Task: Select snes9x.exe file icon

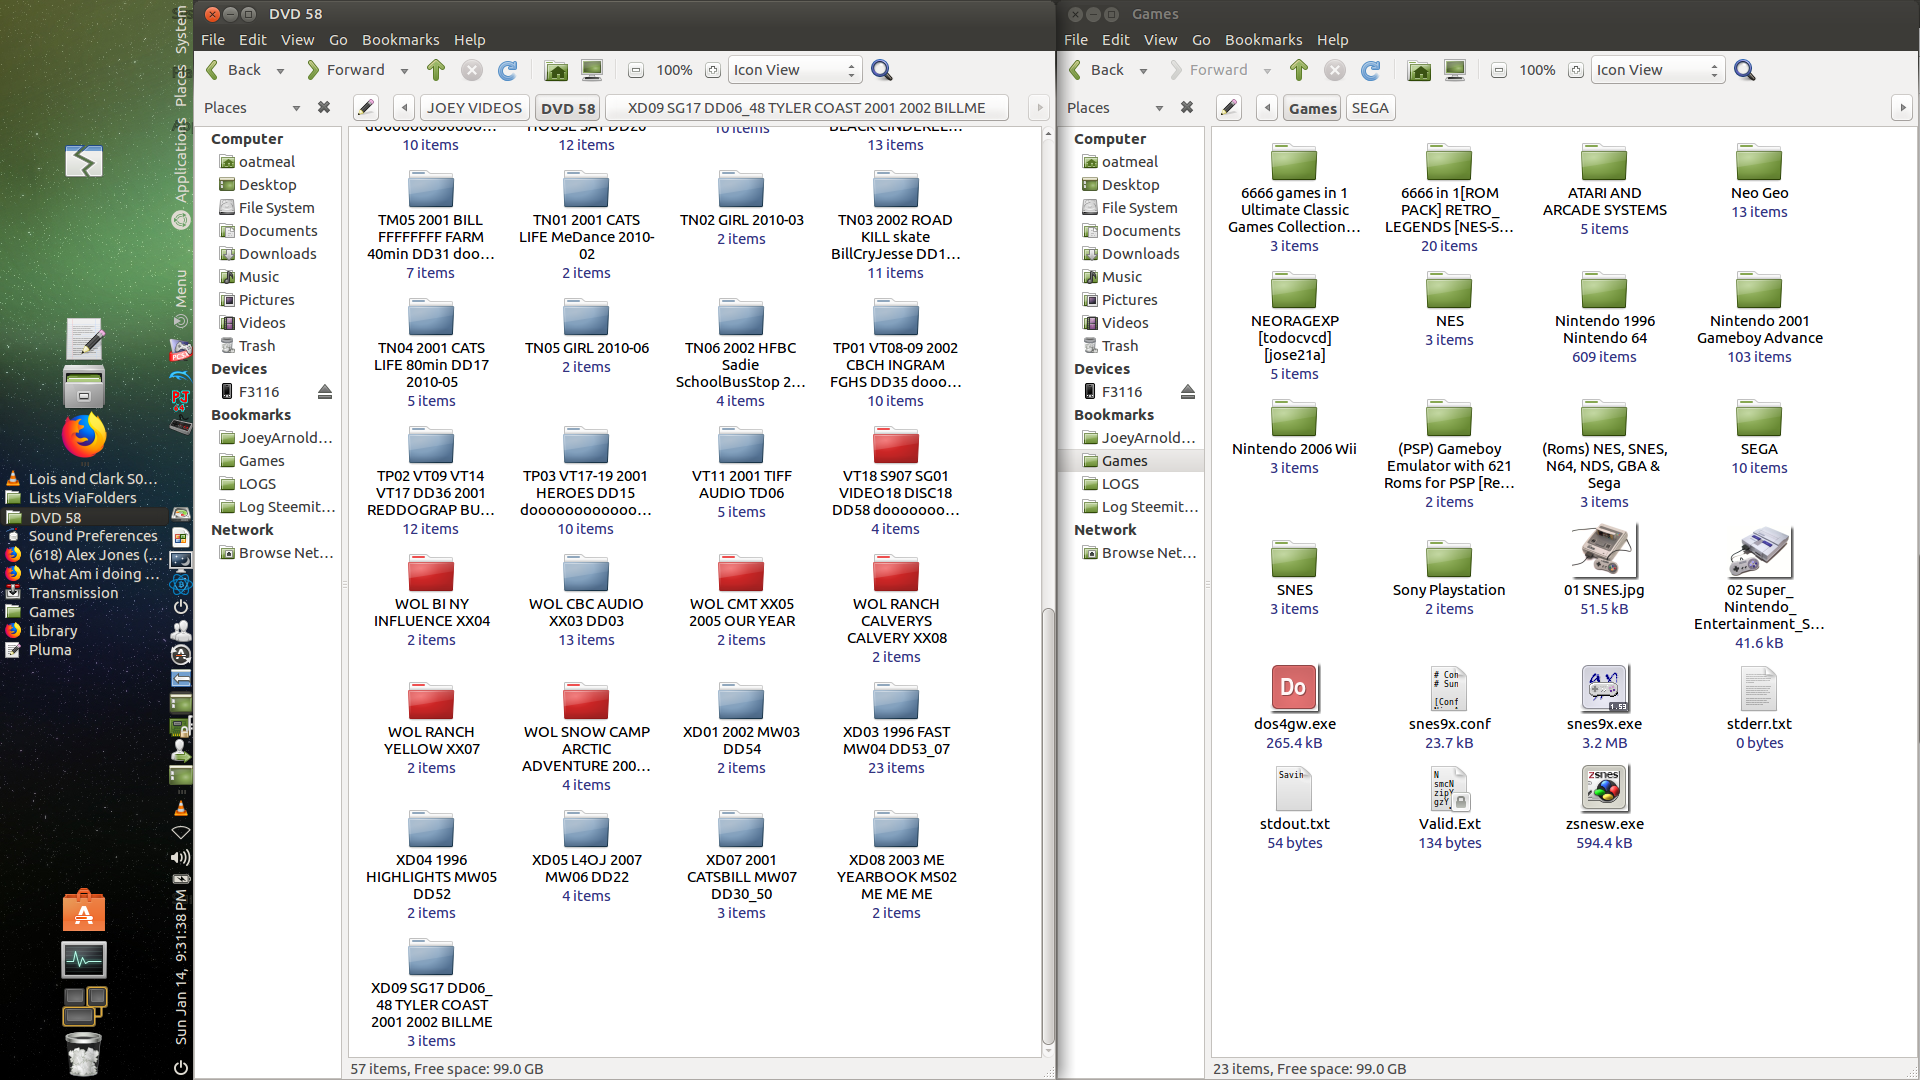Action: (1604, 687)
